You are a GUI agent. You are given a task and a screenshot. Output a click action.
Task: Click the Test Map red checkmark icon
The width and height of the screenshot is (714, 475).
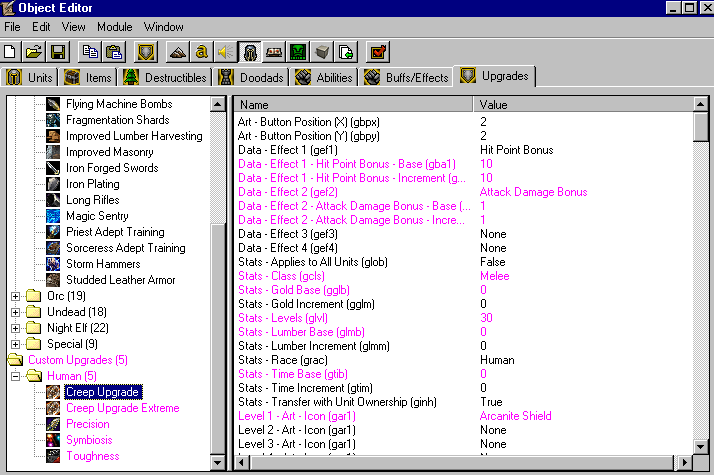pos(378,52)
